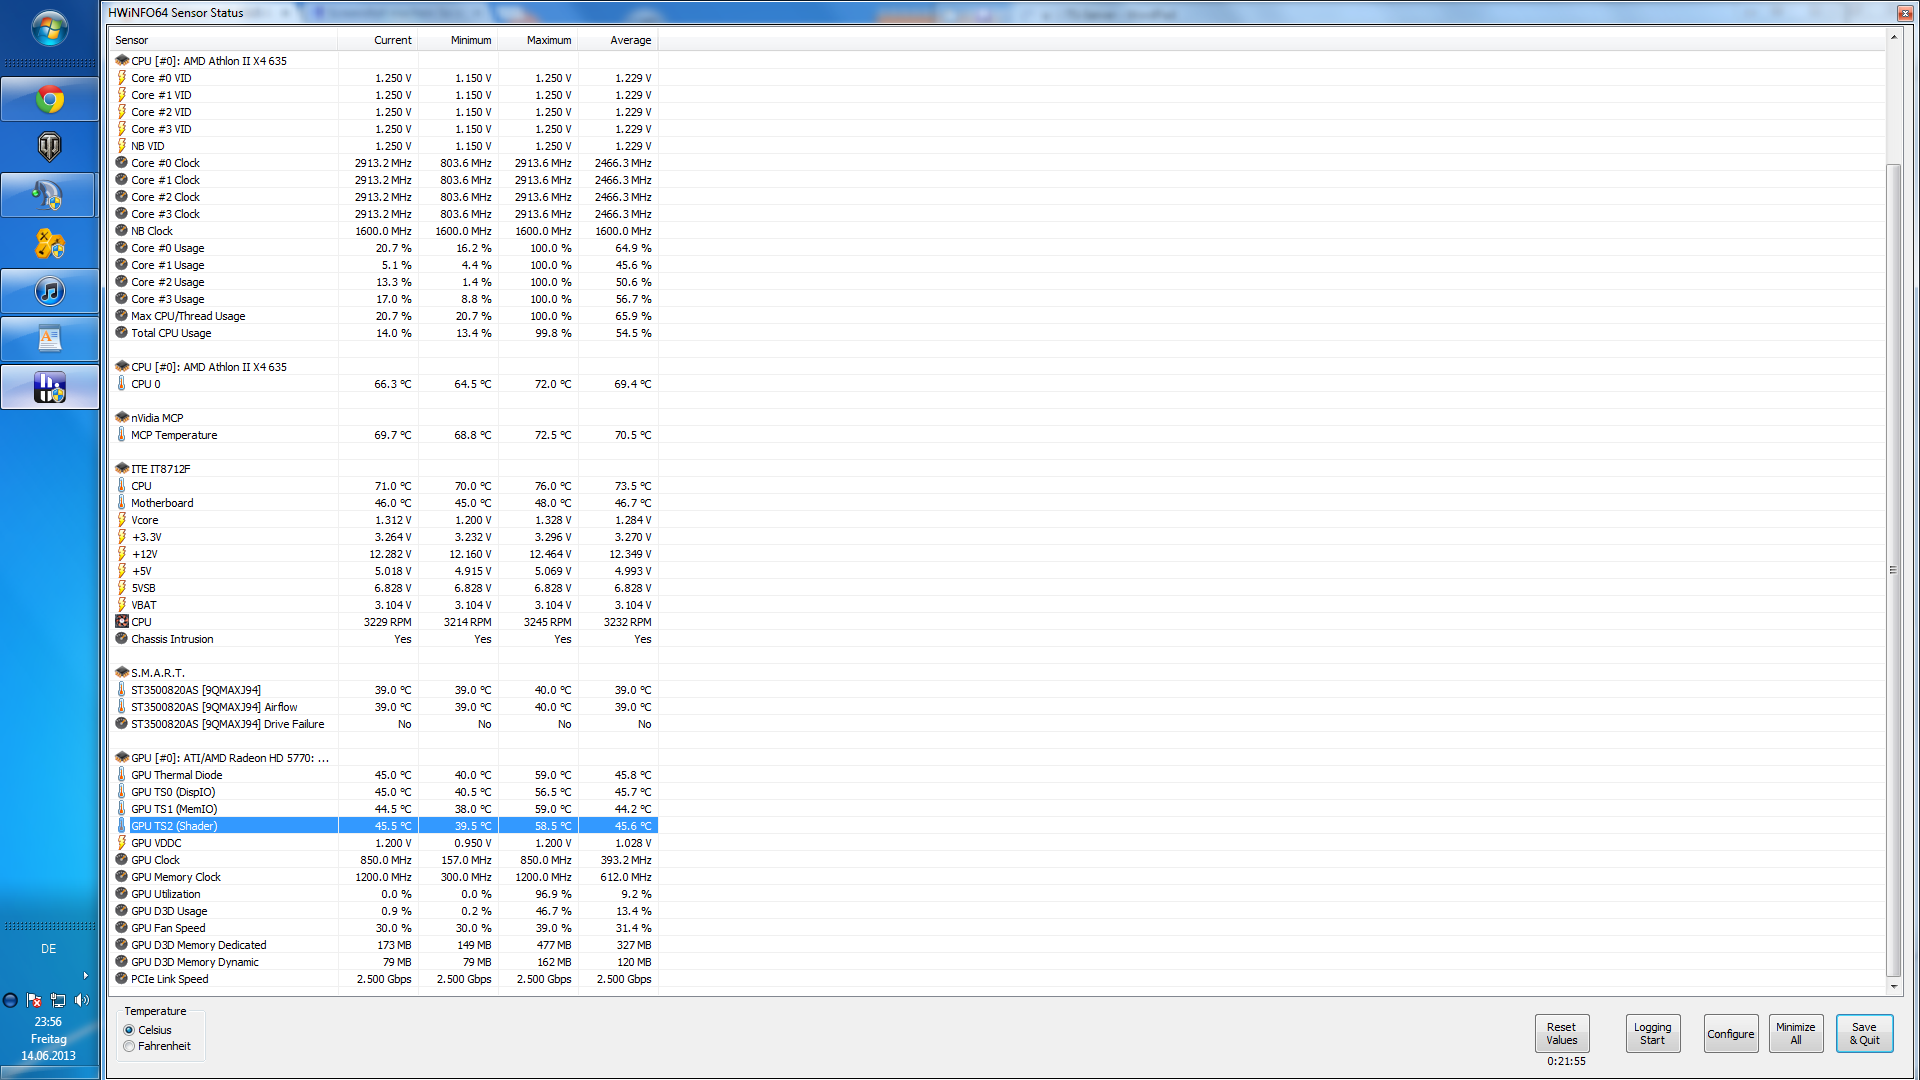Switch to iTunes in the taskbar

coord(49,292)
